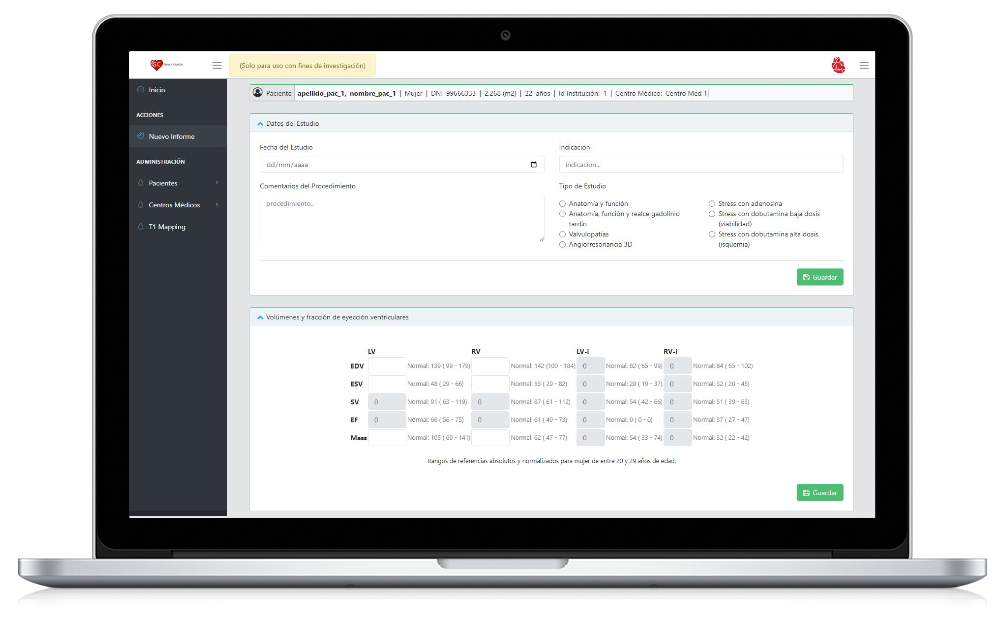Click the patient avatar icon

(258, 93)
